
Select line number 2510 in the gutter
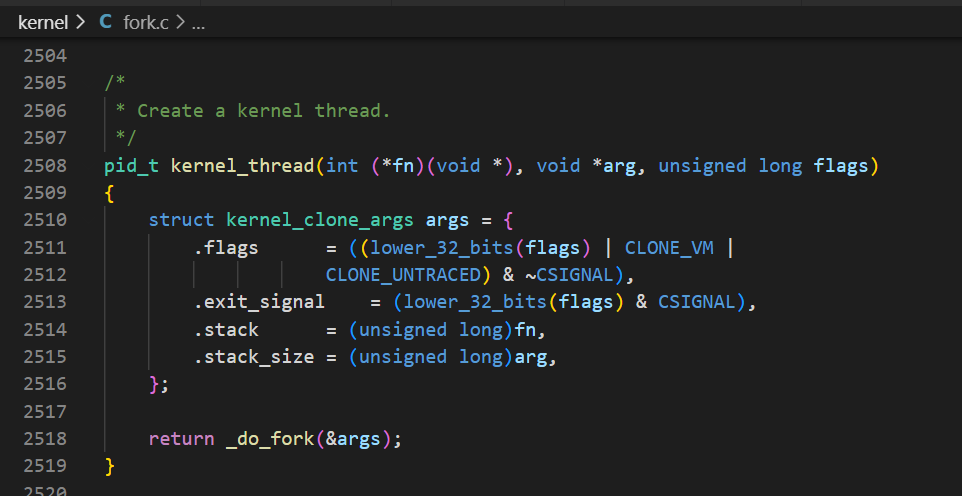pyautogui.click(x=45, y=220)
